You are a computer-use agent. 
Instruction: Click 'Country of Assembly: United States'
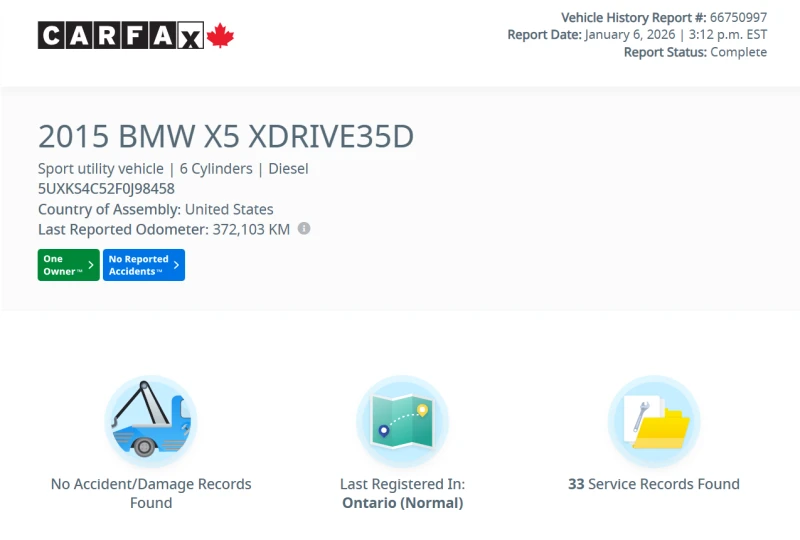pos(156,209)
